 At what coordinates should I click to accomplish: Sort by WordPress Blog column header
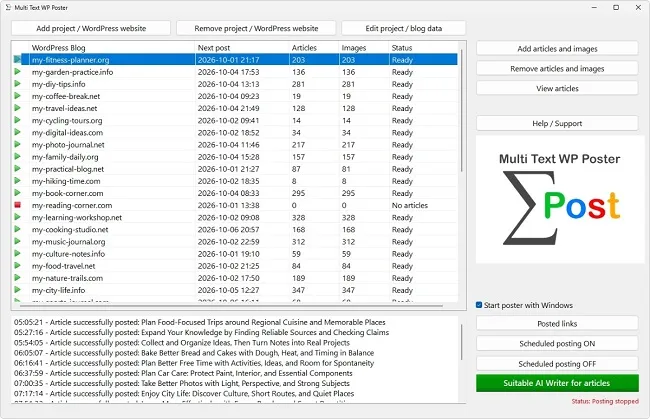point(112,48)
